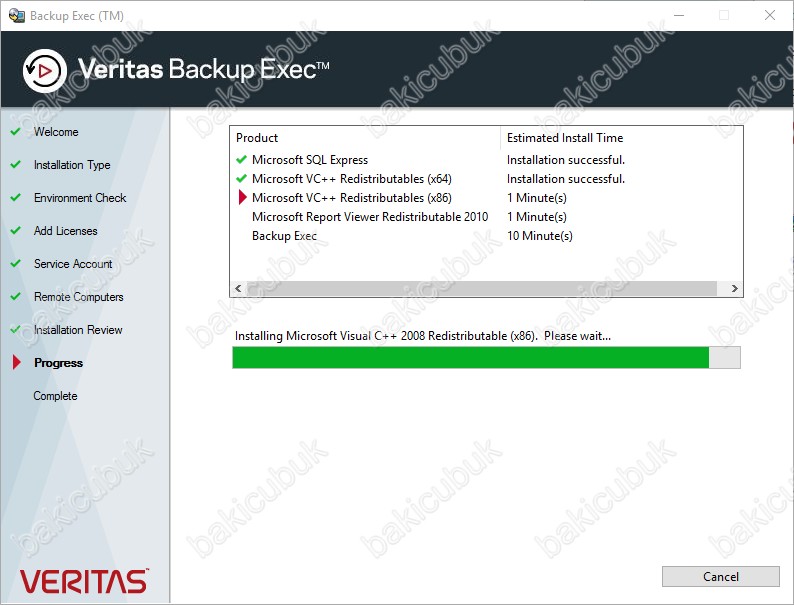Click the Installing Microsoft Visual C++ status text

423,336
